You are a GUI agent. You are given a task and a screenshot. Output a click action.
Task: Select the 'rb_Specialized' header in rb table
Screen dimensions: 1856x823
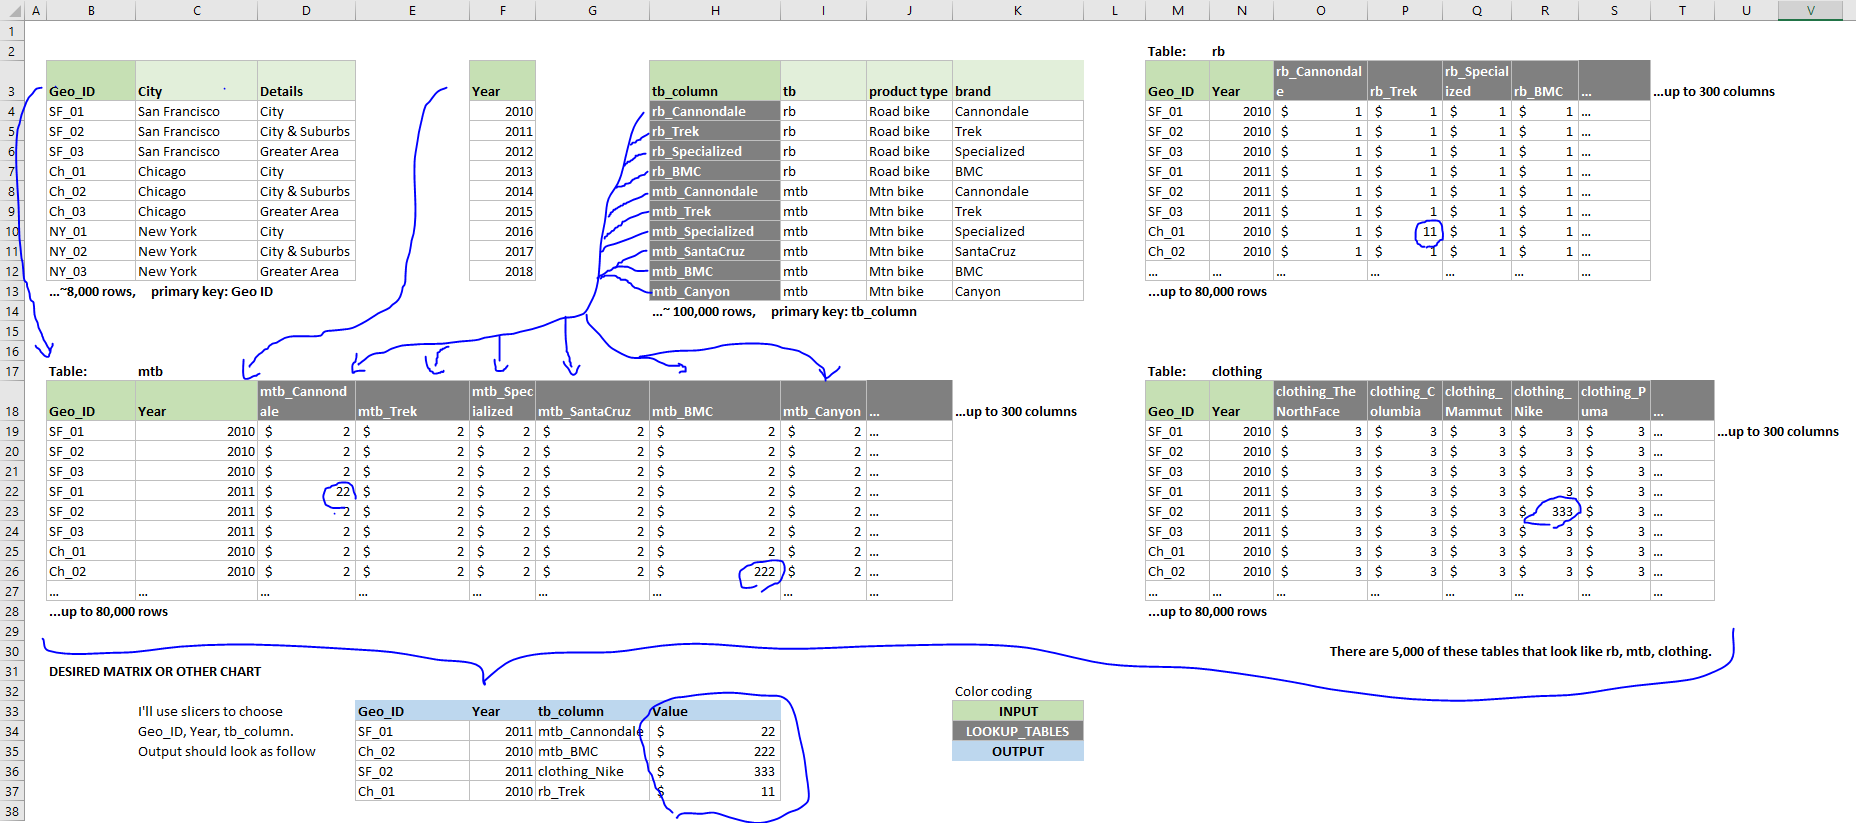pyautogui.click(x=1476, y=81)
